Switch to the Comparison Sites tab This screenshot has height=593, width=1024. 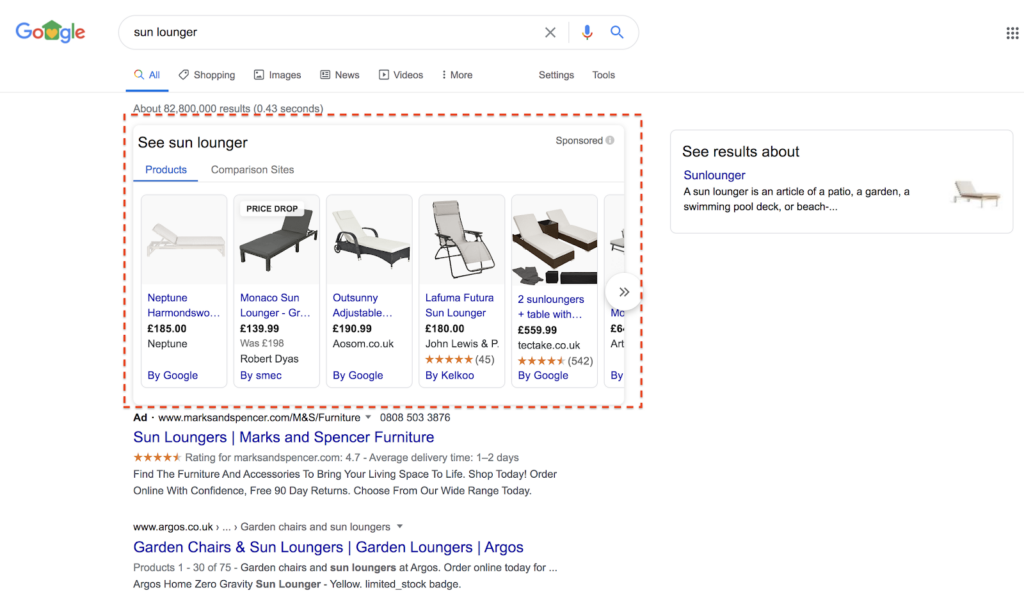coord(252,170)
